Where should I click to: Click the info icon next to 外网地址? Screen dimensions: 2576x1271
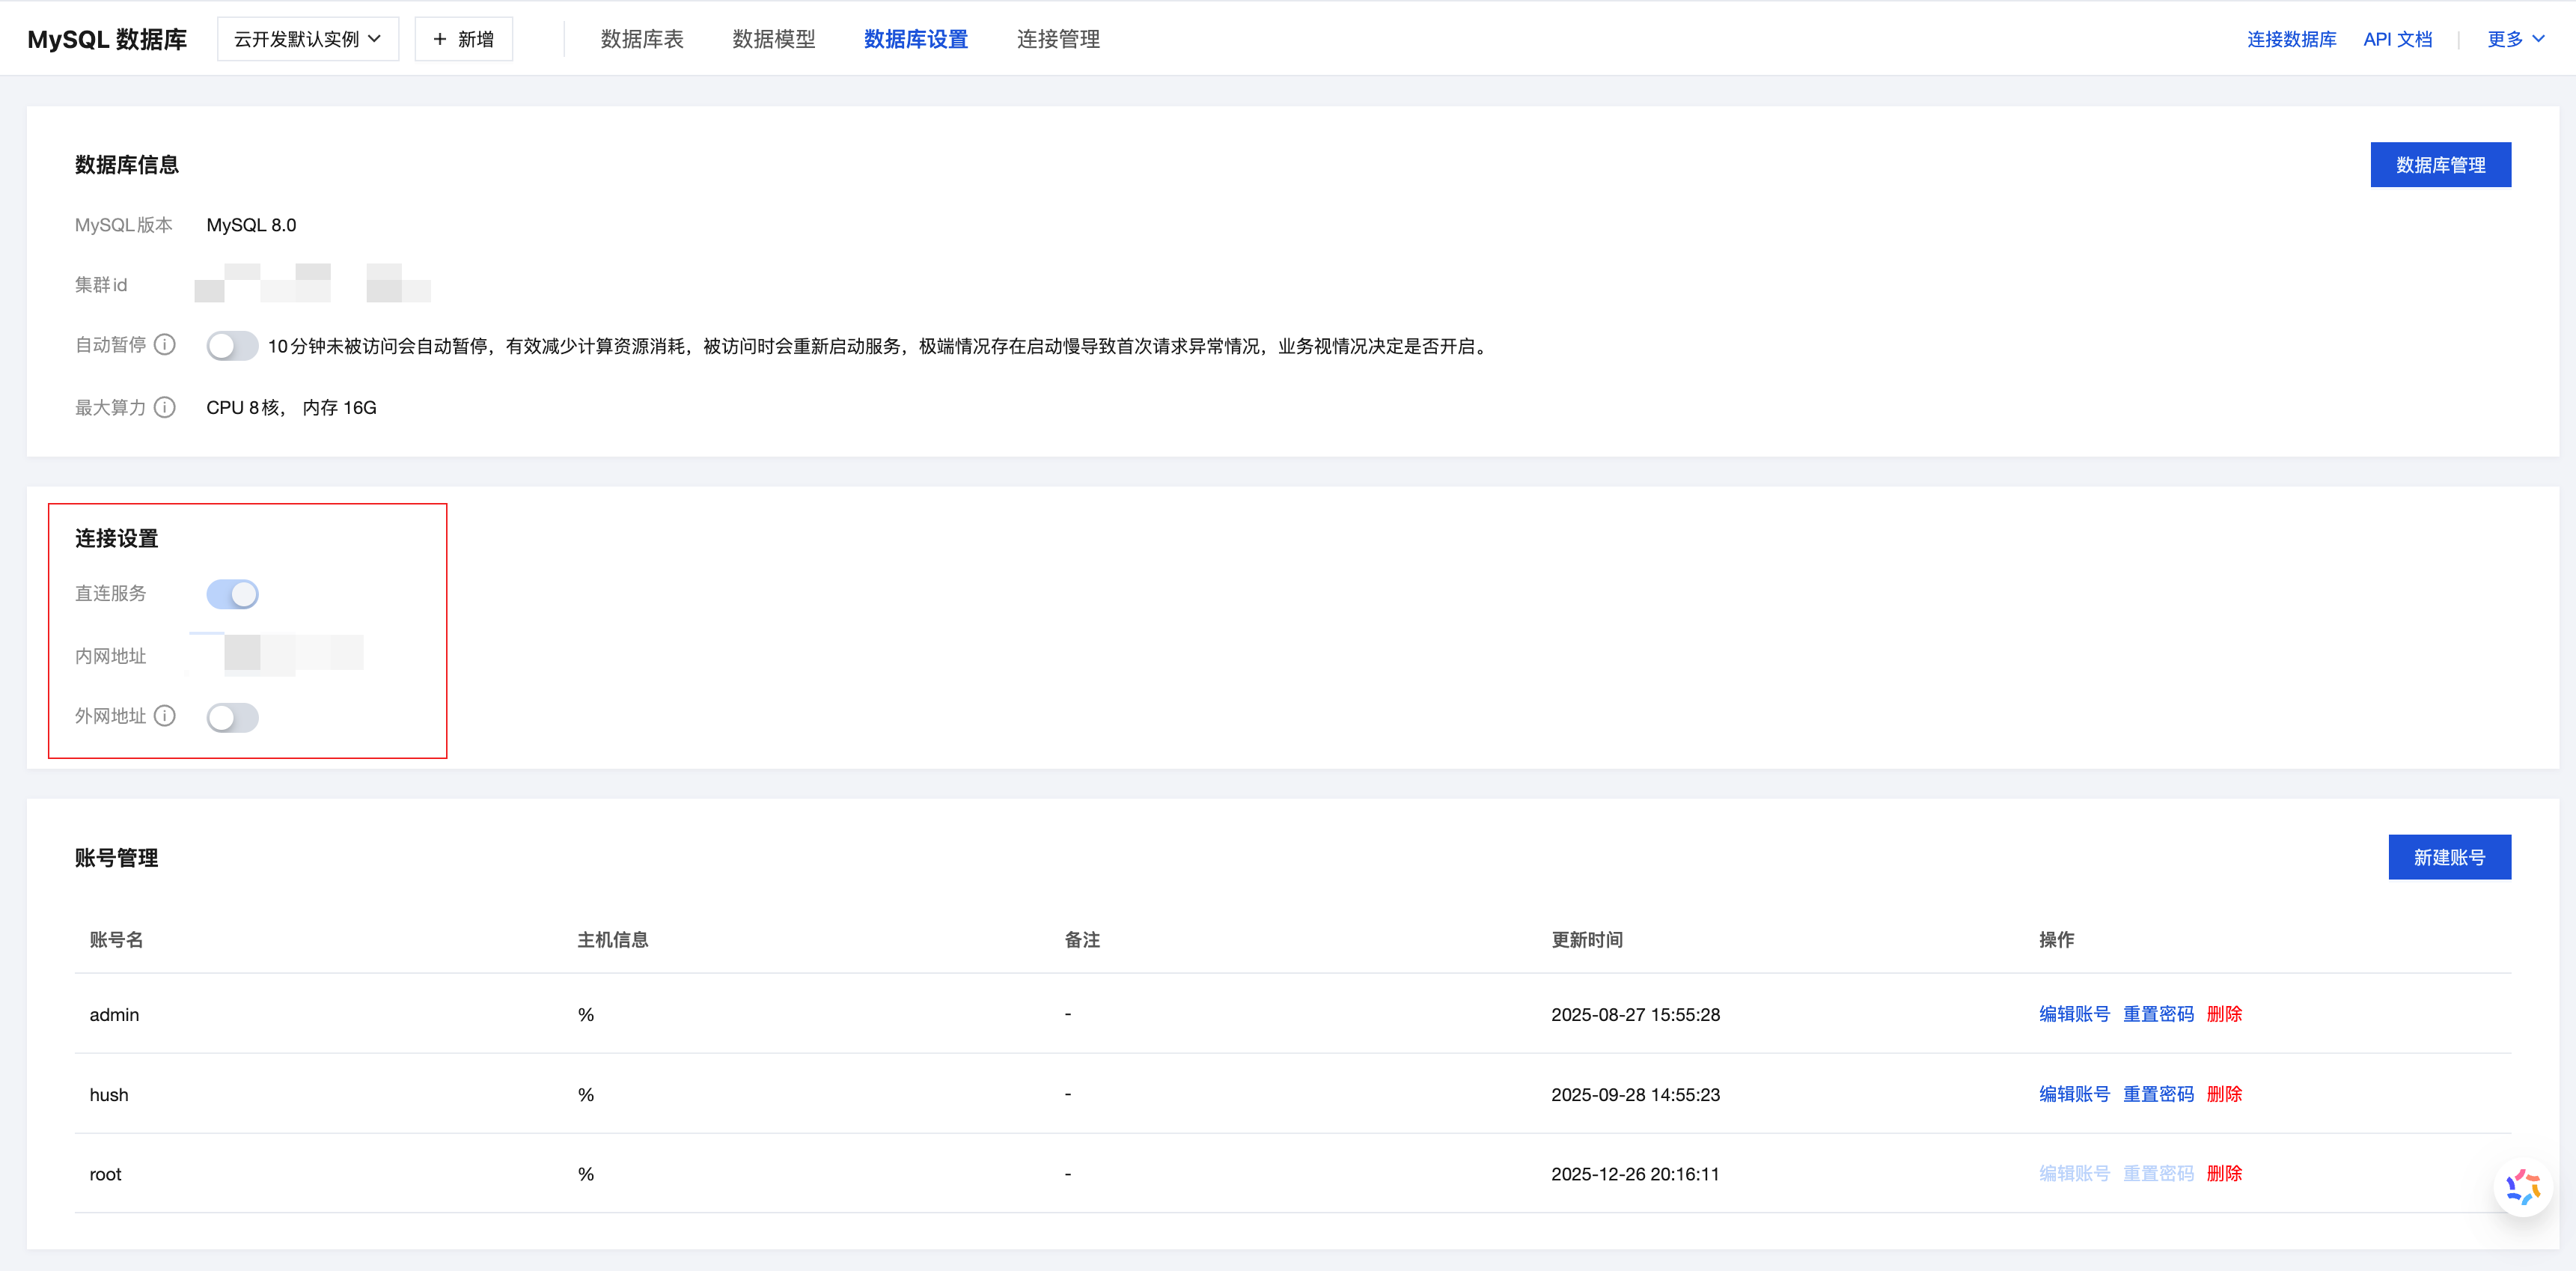165,716
